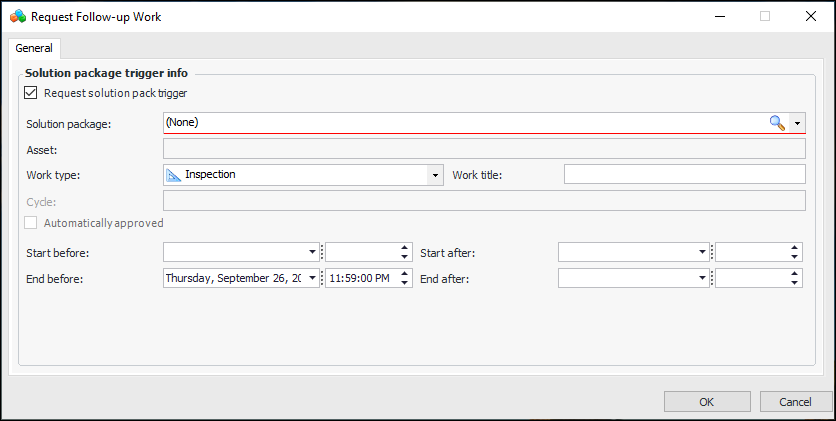Open the Start after date dropdown

pyautogui.click(x=702, y=252)
